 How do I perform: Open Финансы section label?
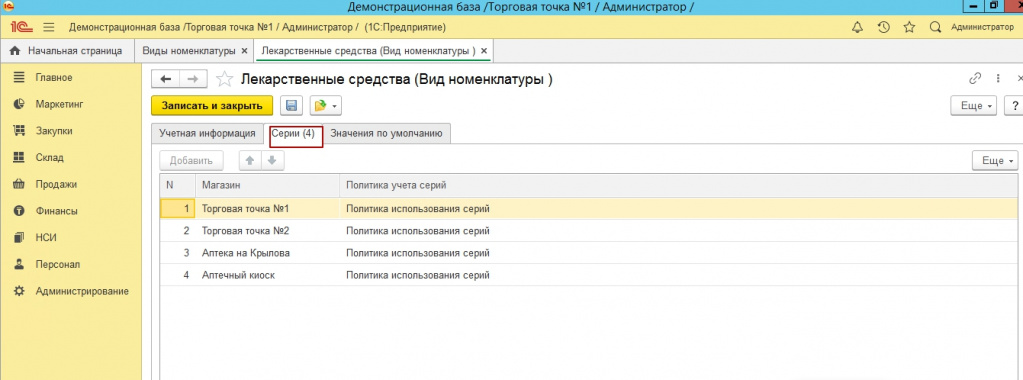point(57,212)
